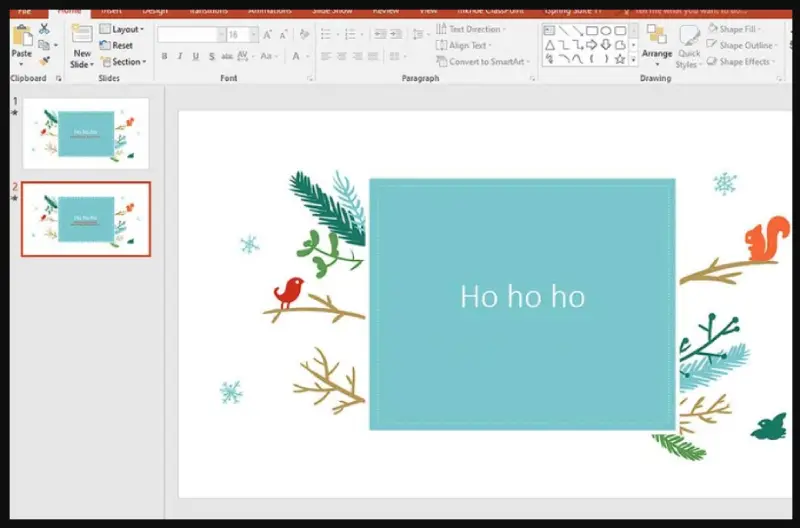Select the Arrow line shape
Screen dimensions: 800x528
[x=578, y=31]
